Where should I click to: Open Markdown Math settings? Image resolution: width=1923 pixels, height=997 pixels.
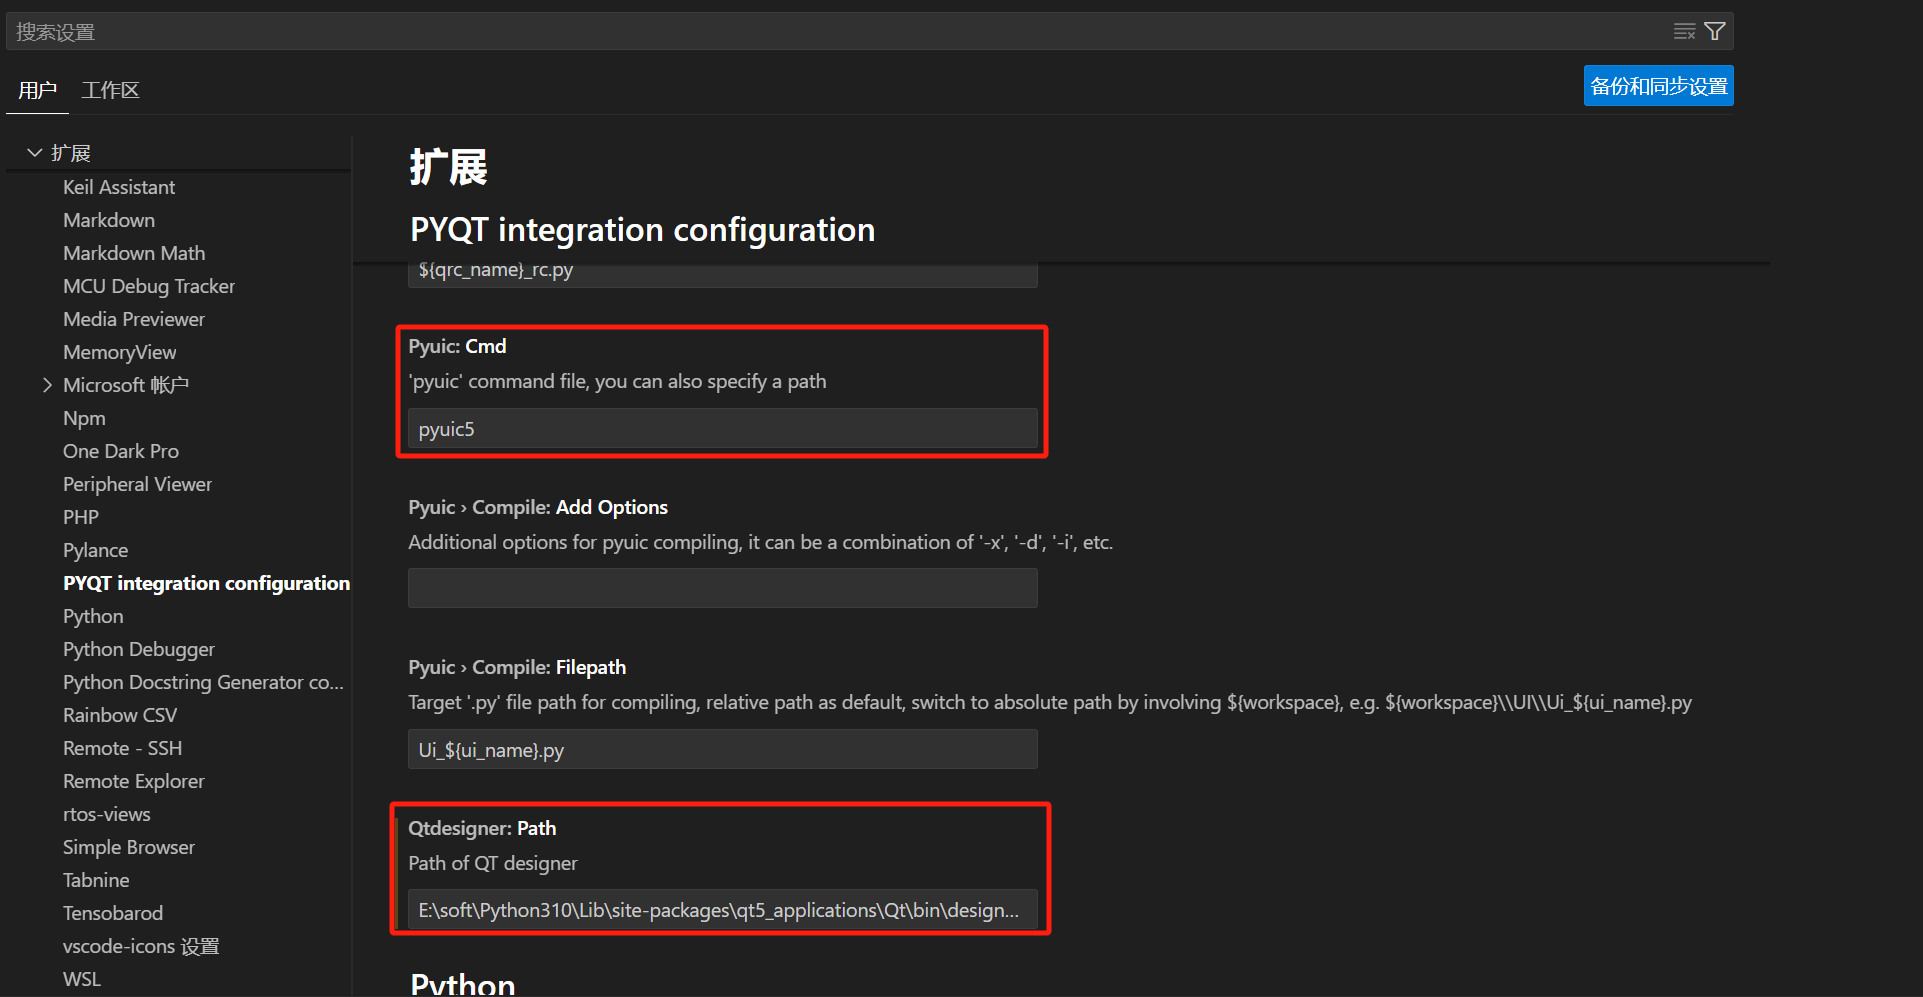tap(134, 253)
